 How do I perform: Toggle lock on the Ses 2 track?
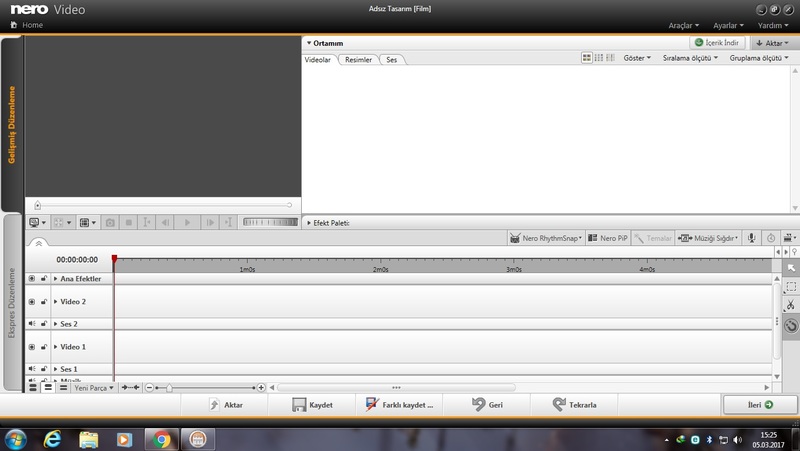[44, 323]
